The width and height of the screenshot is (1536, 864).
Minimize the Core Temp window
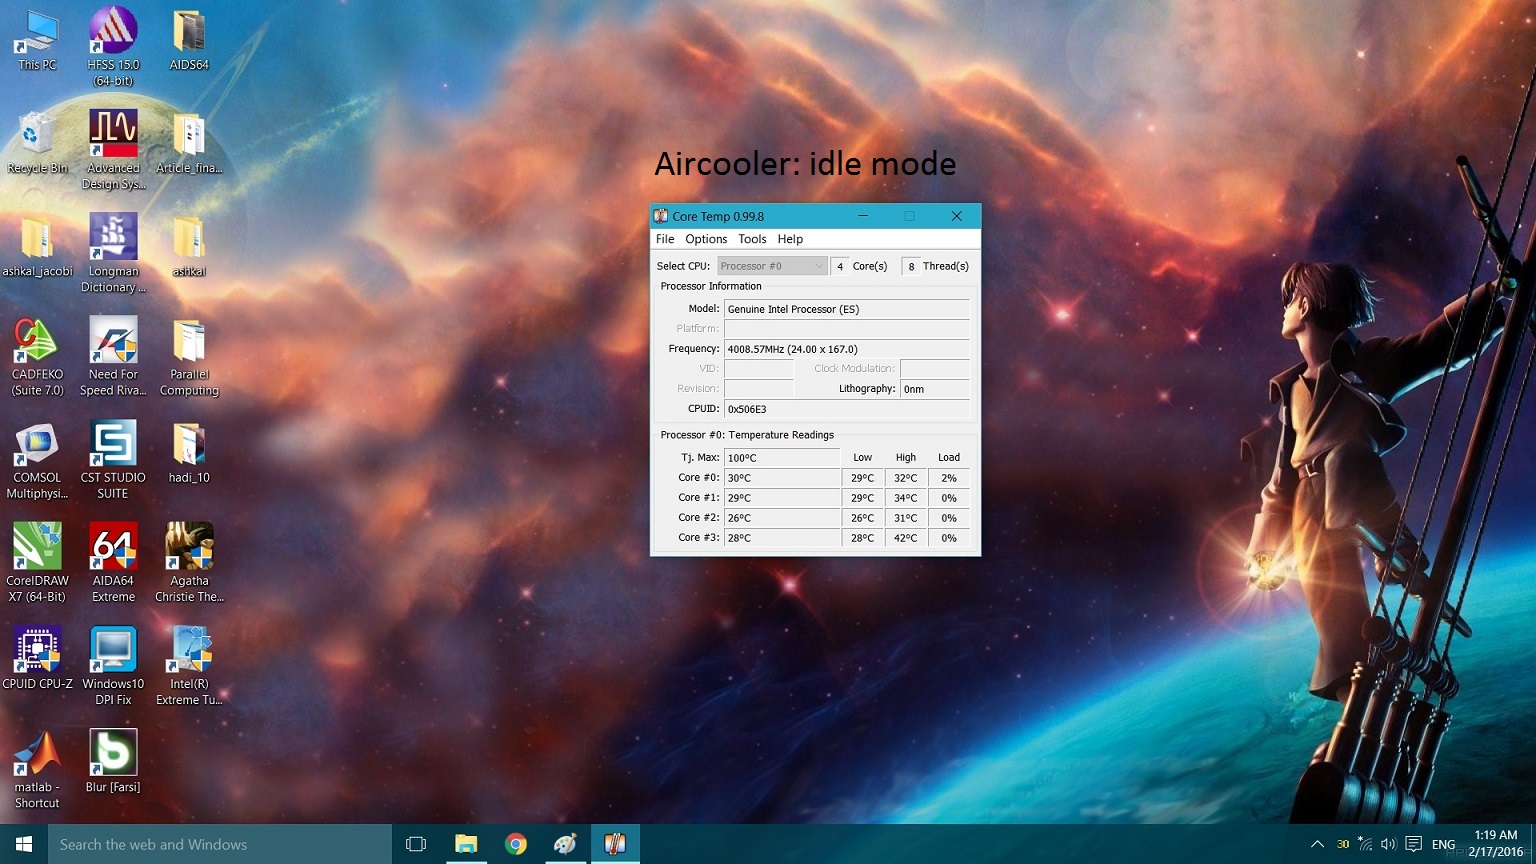point(863,216)
